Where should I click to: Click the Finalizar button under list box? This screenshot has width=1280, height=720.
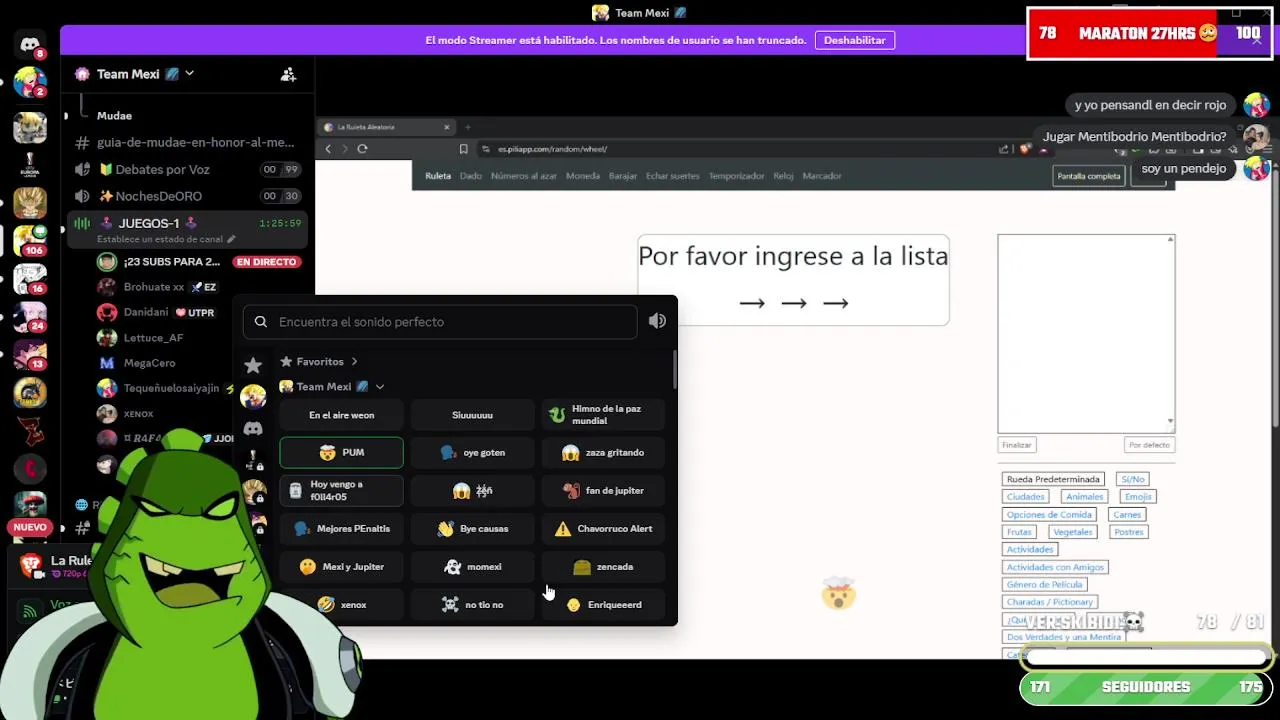[x=1017, y=445]
